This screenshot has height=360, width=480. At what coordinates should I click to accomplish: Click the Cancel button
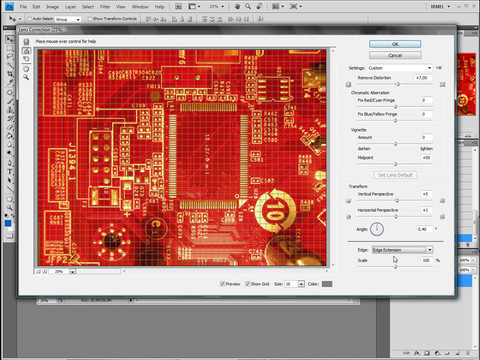(395, 55)
